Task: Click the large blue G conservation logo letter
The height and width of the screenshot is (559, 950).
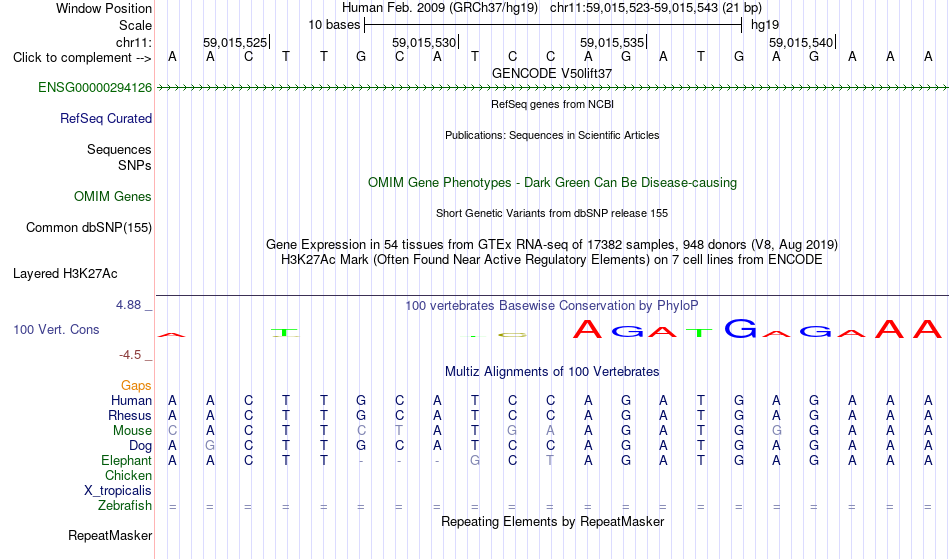Action: (x=740, y=328)
